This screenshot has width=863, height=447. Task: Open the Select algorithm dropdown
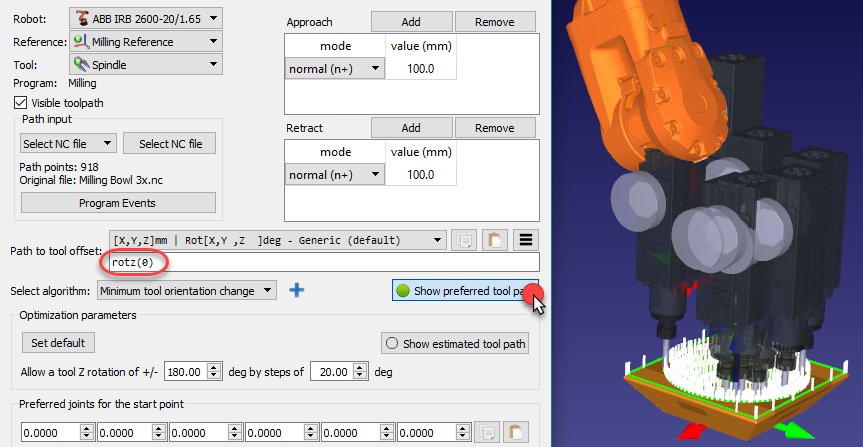pos(188,291)
